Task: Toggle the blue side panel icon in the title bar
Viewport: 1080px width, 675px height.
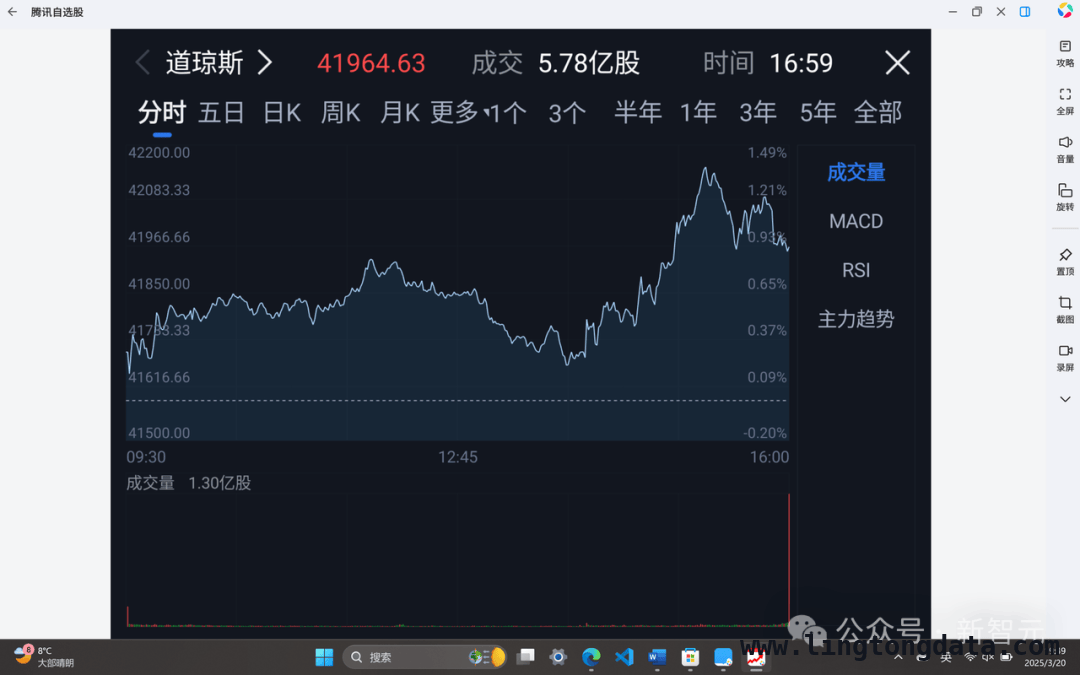Action: click(x=1025, y=12)
